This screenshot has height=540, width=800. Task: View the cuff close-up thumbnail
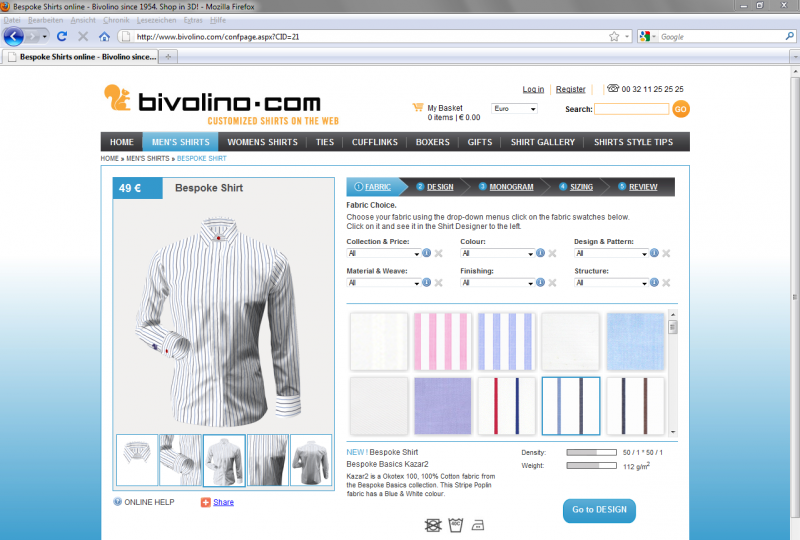(x=180, y=460)
